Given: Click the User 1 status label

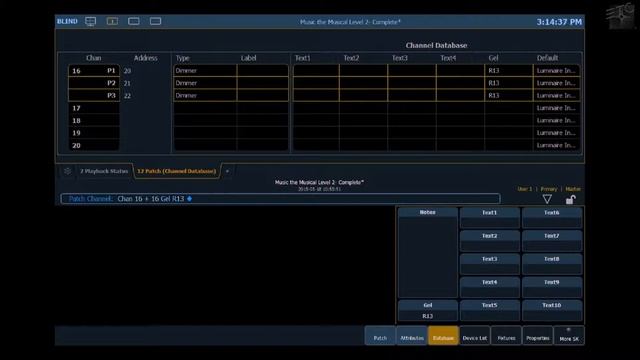Looking at the screenshot, I should pyautogui.click(x=525, y=189).
